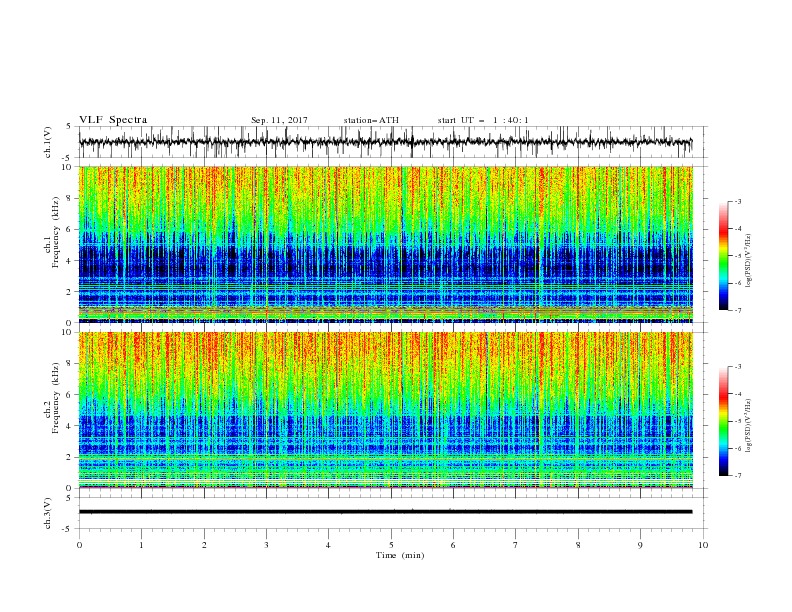Click time axis tick label "4"
The width and height of the screenshot is (792, 612).
tap(328, 545)
